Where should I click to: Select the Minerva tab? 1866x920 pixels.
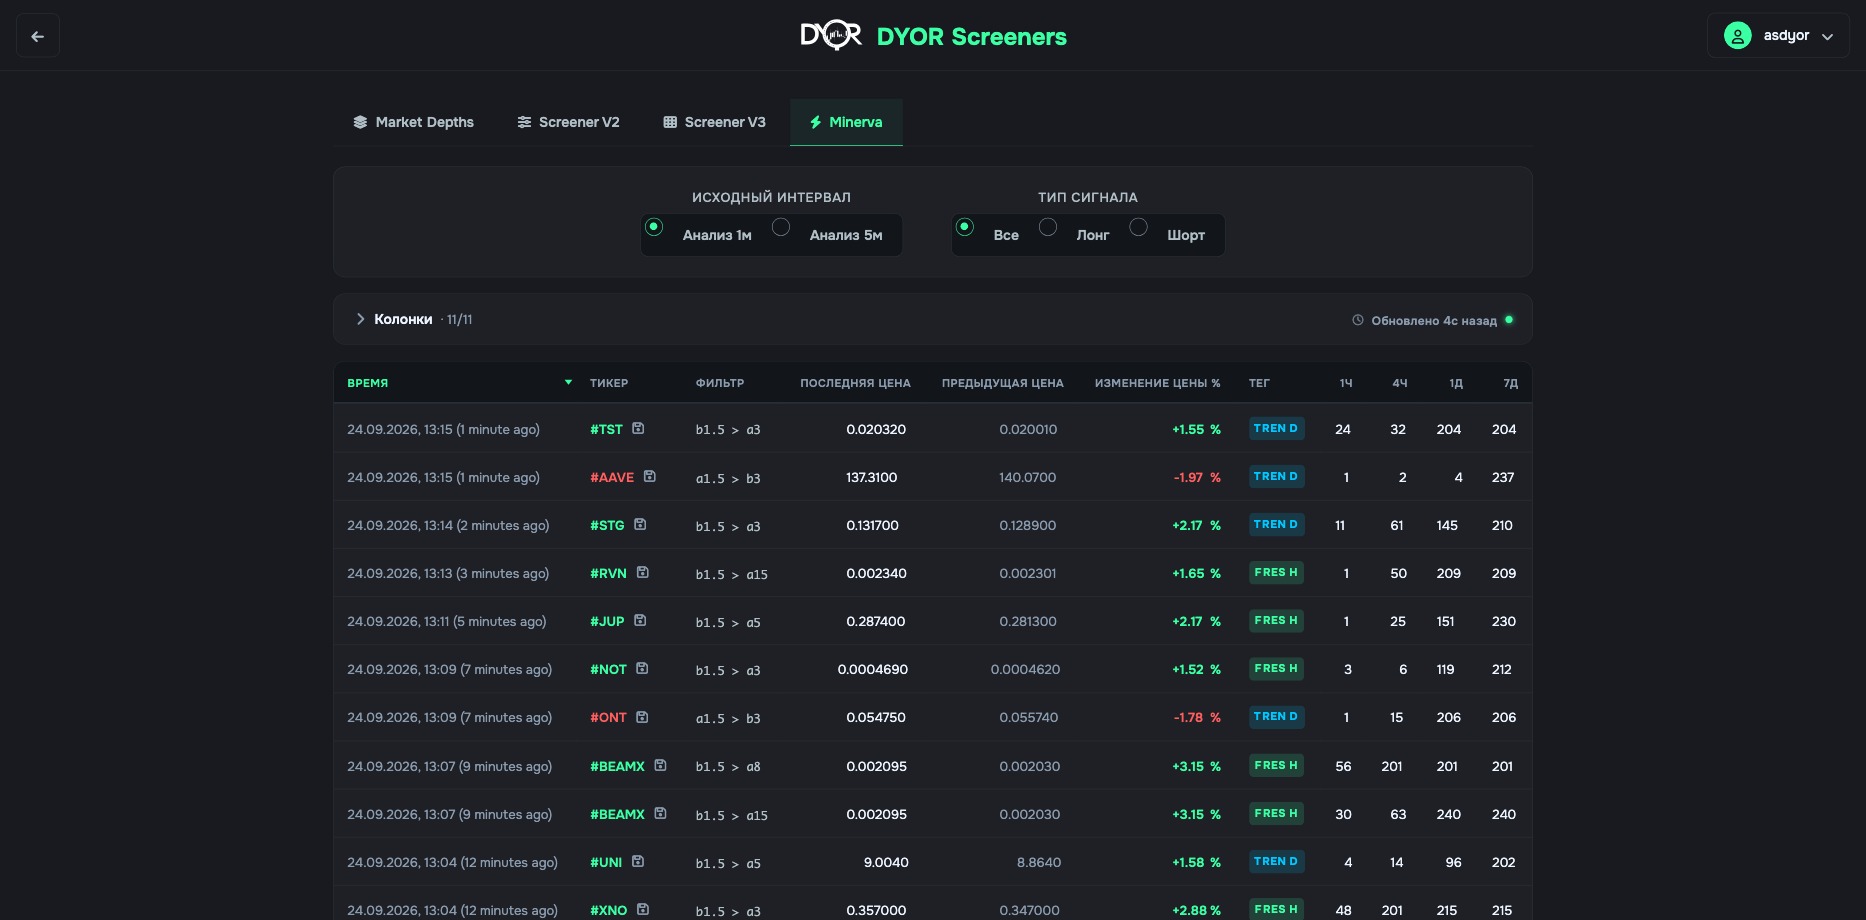click(846, 122)
